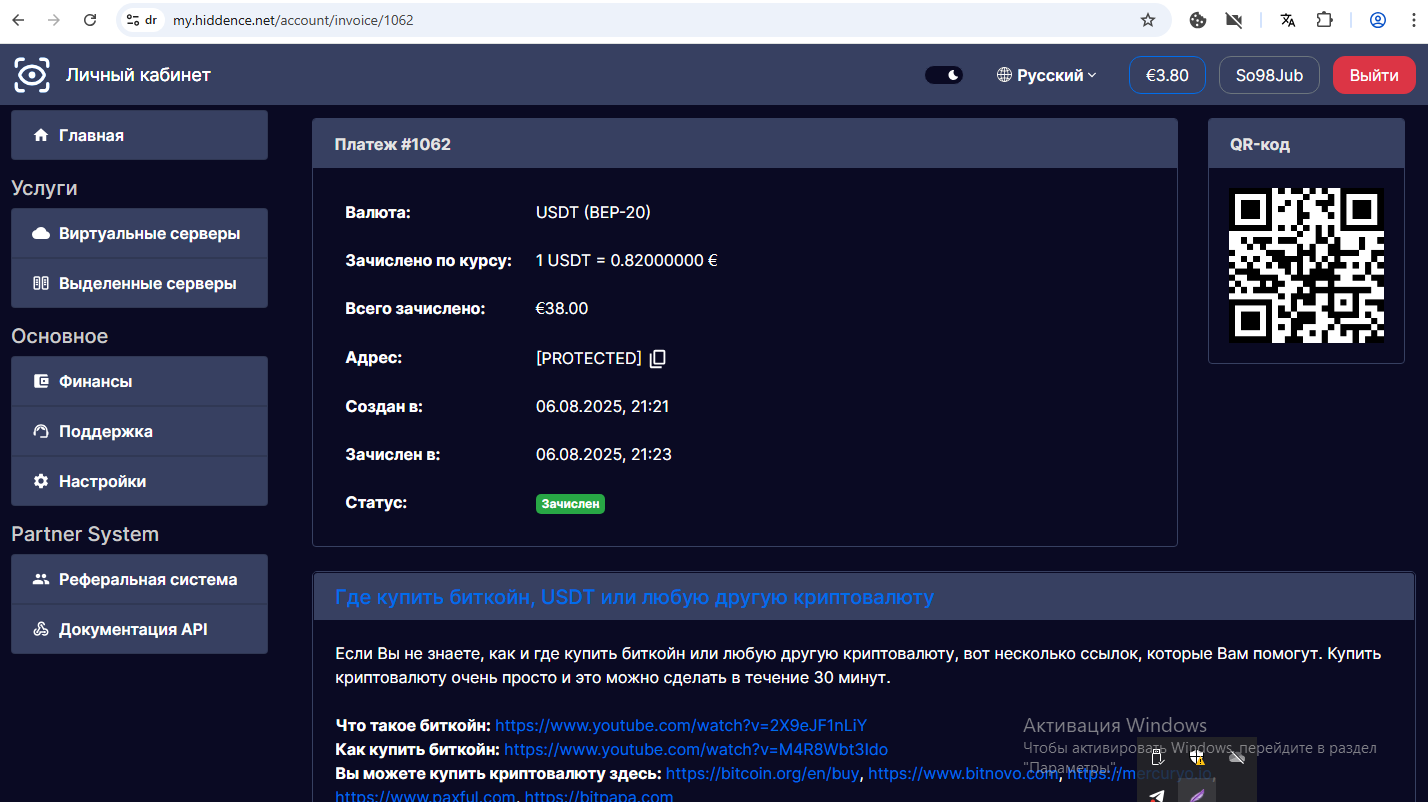Toggle the dark mode switch
The height and width of the screenshot is (802, 1428).
pos(943,75)
